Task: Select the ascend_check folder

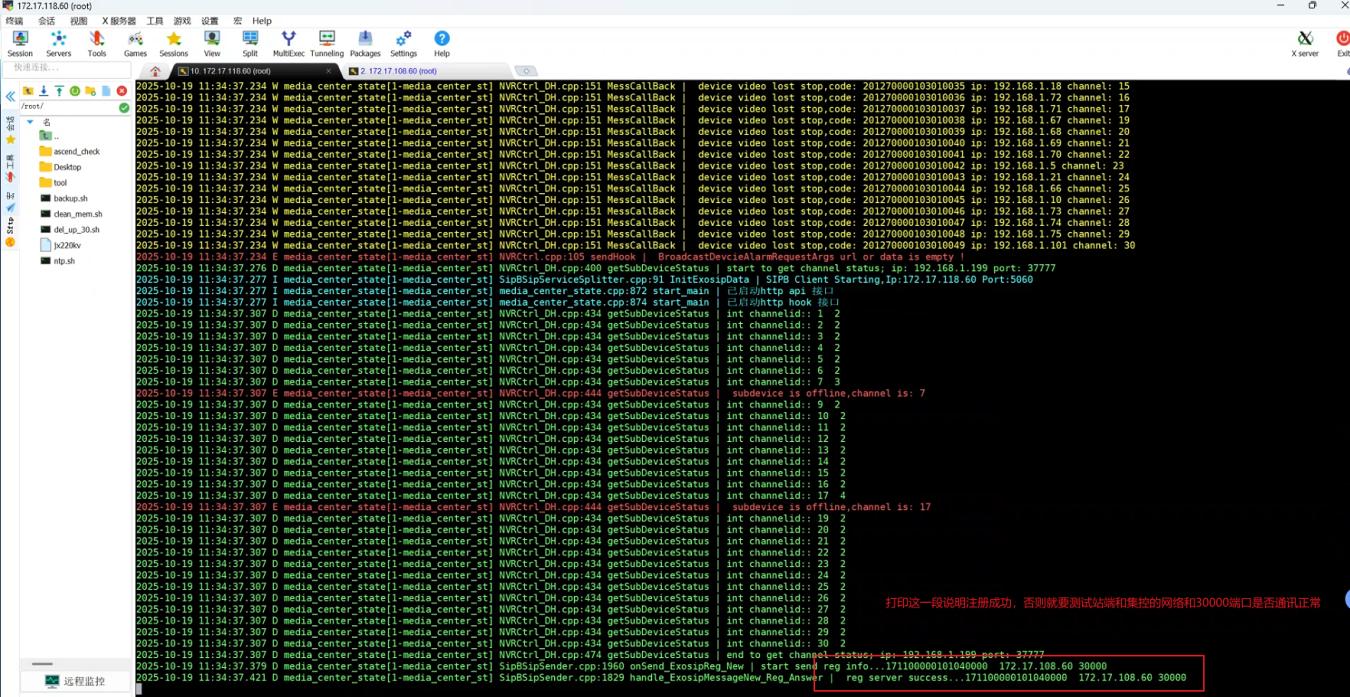Action: point(76,152)
